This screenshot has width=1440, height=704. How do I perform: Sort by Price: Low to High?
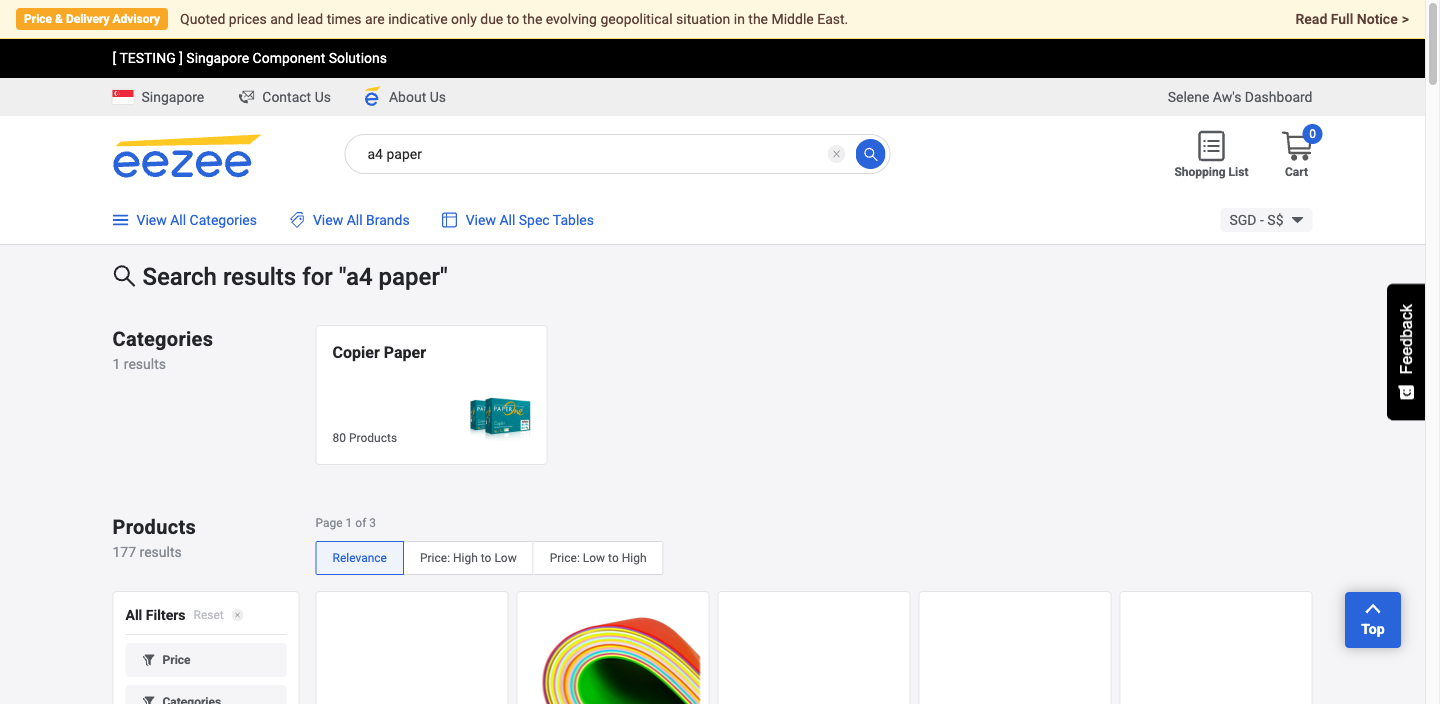pyautogui.click(x=598, y=558)
